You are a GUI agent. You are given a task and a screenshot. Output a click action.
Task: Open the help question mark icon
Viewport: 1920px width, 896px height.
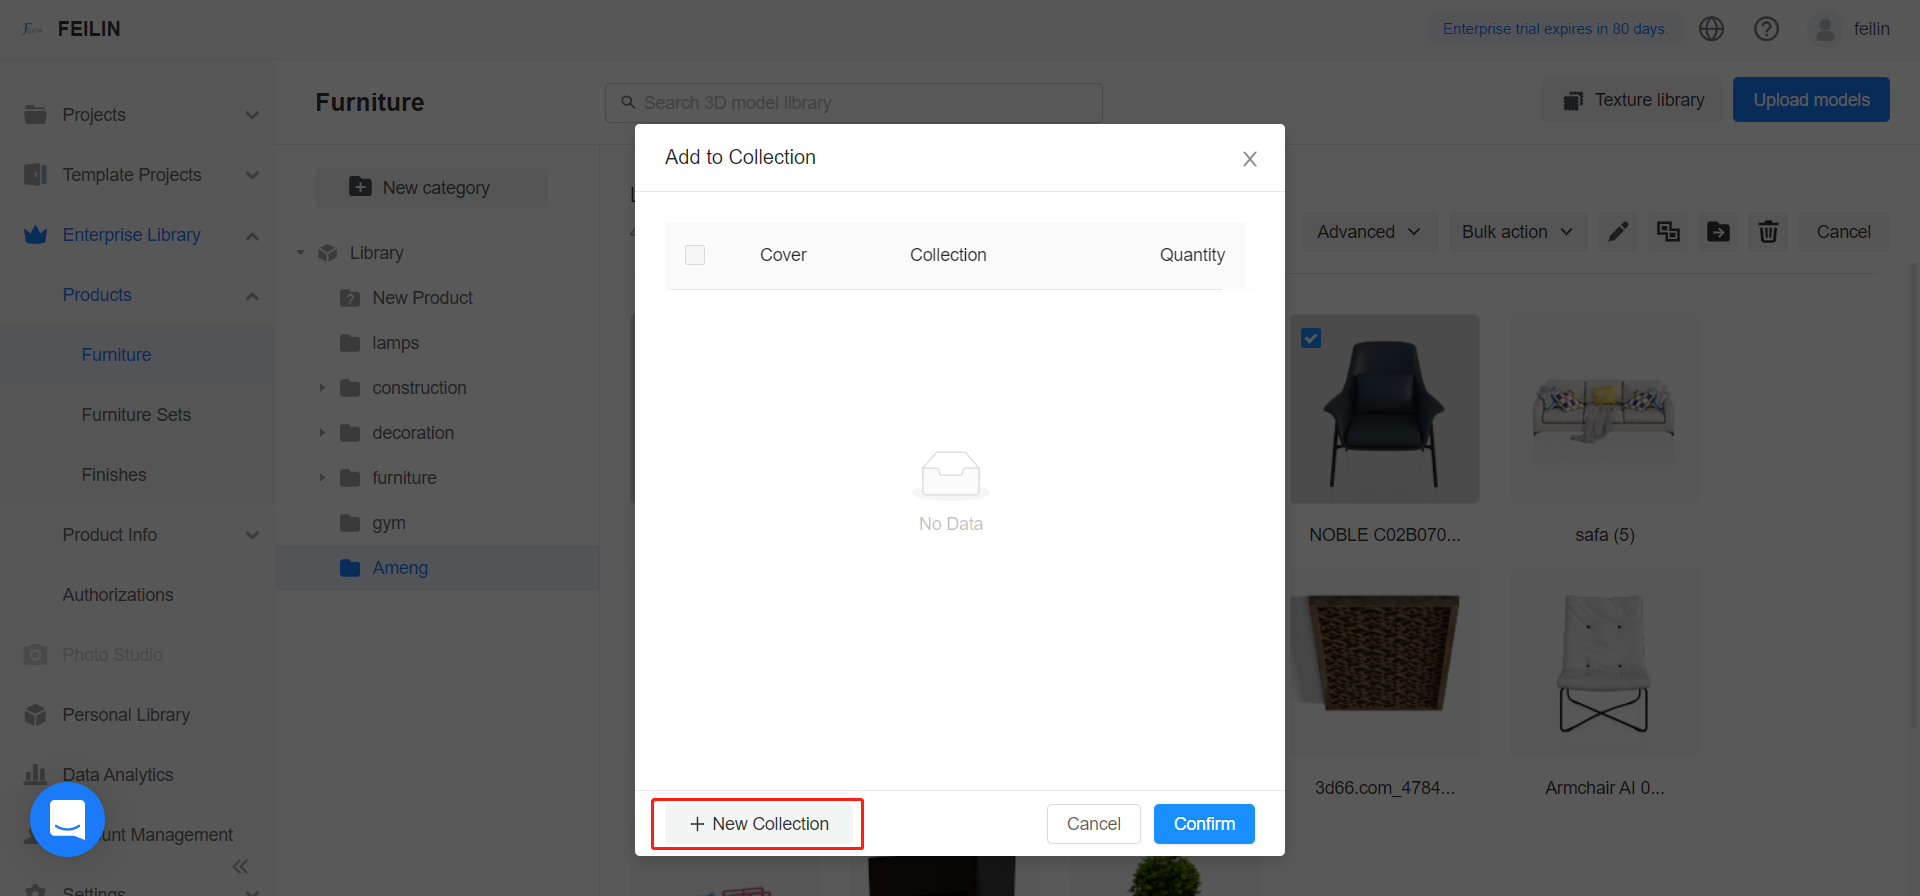[x=1766, y=29]
